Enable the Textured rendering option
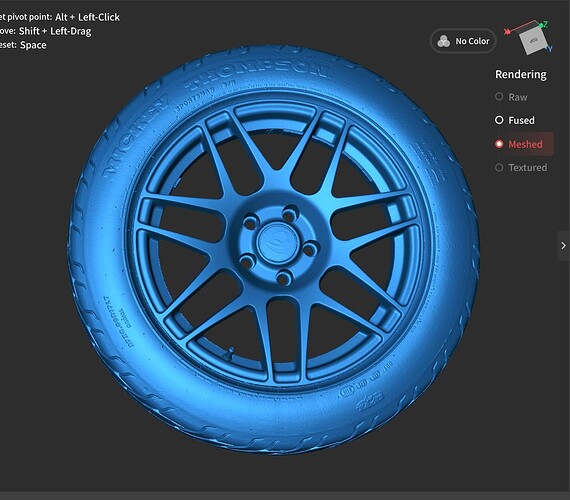Screen dimensions: 570x500 [x=521, y=168]
